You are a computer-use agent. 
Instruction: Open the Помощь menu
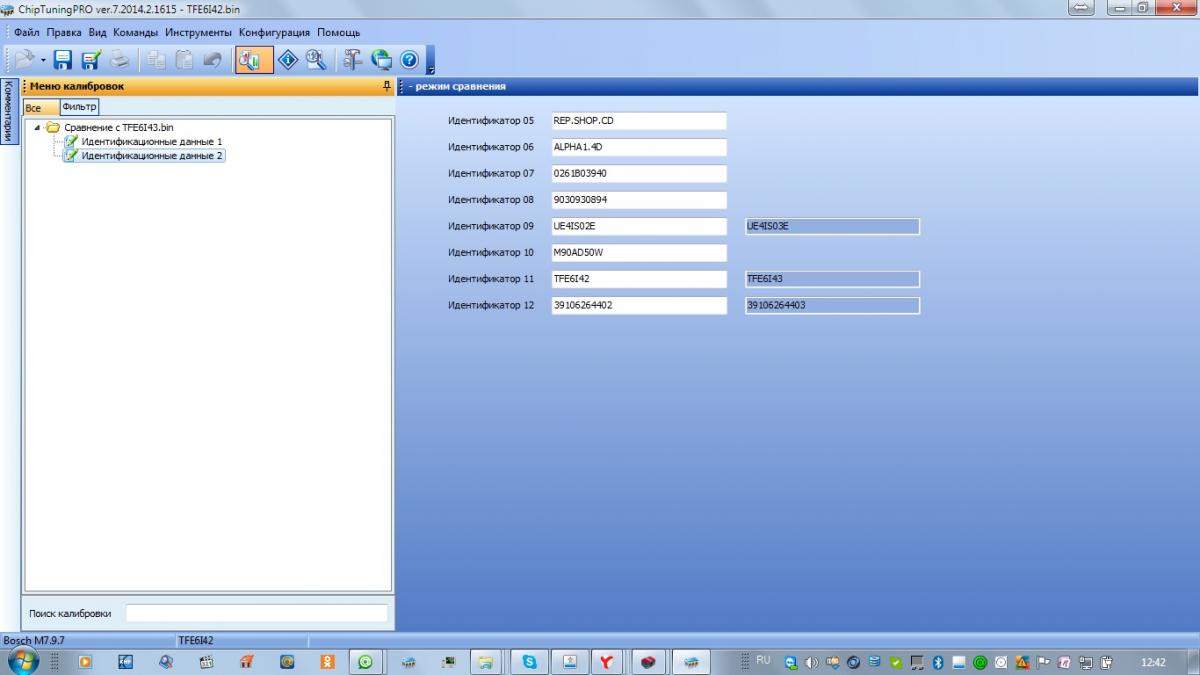point(338,32)
